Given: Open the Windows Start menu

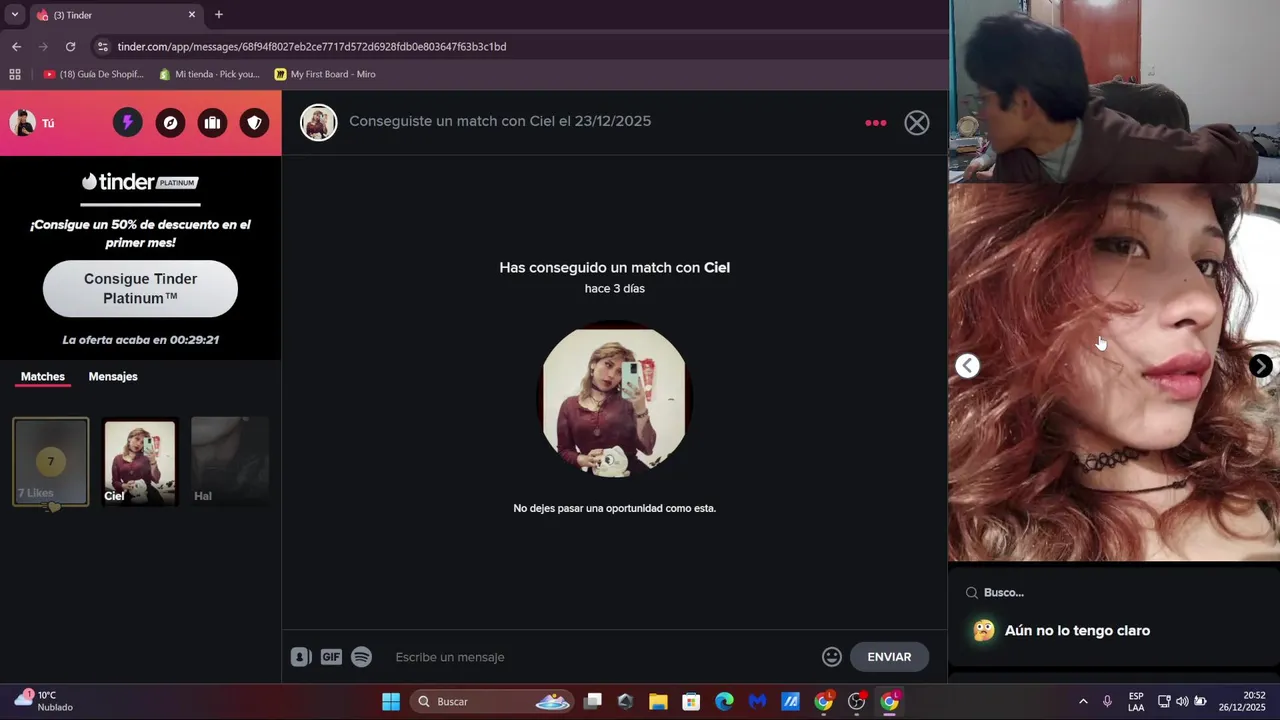Looking at the screenshot, I should click(391, 702).
